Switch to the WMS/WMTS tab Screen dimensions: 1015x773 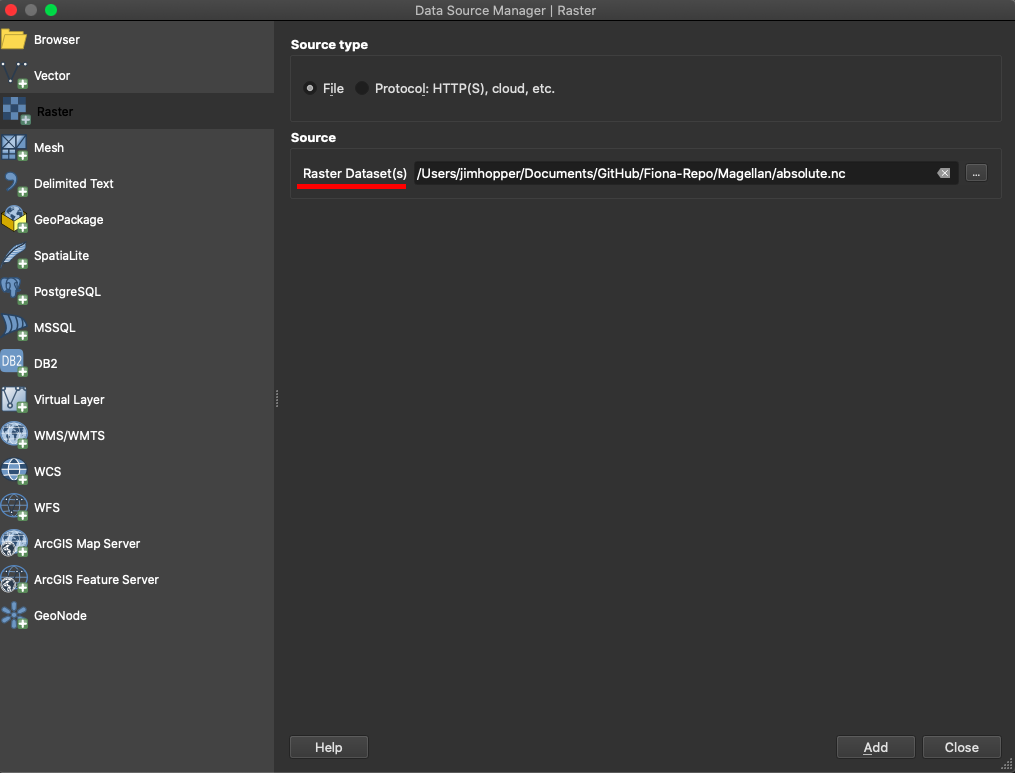(69, 436)
